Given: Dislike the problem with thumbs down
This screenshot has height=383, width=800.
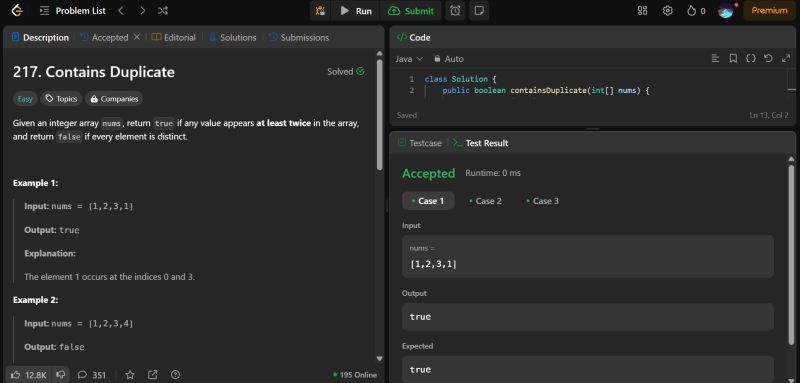Looking at the screenshot, I should (61, 375).
